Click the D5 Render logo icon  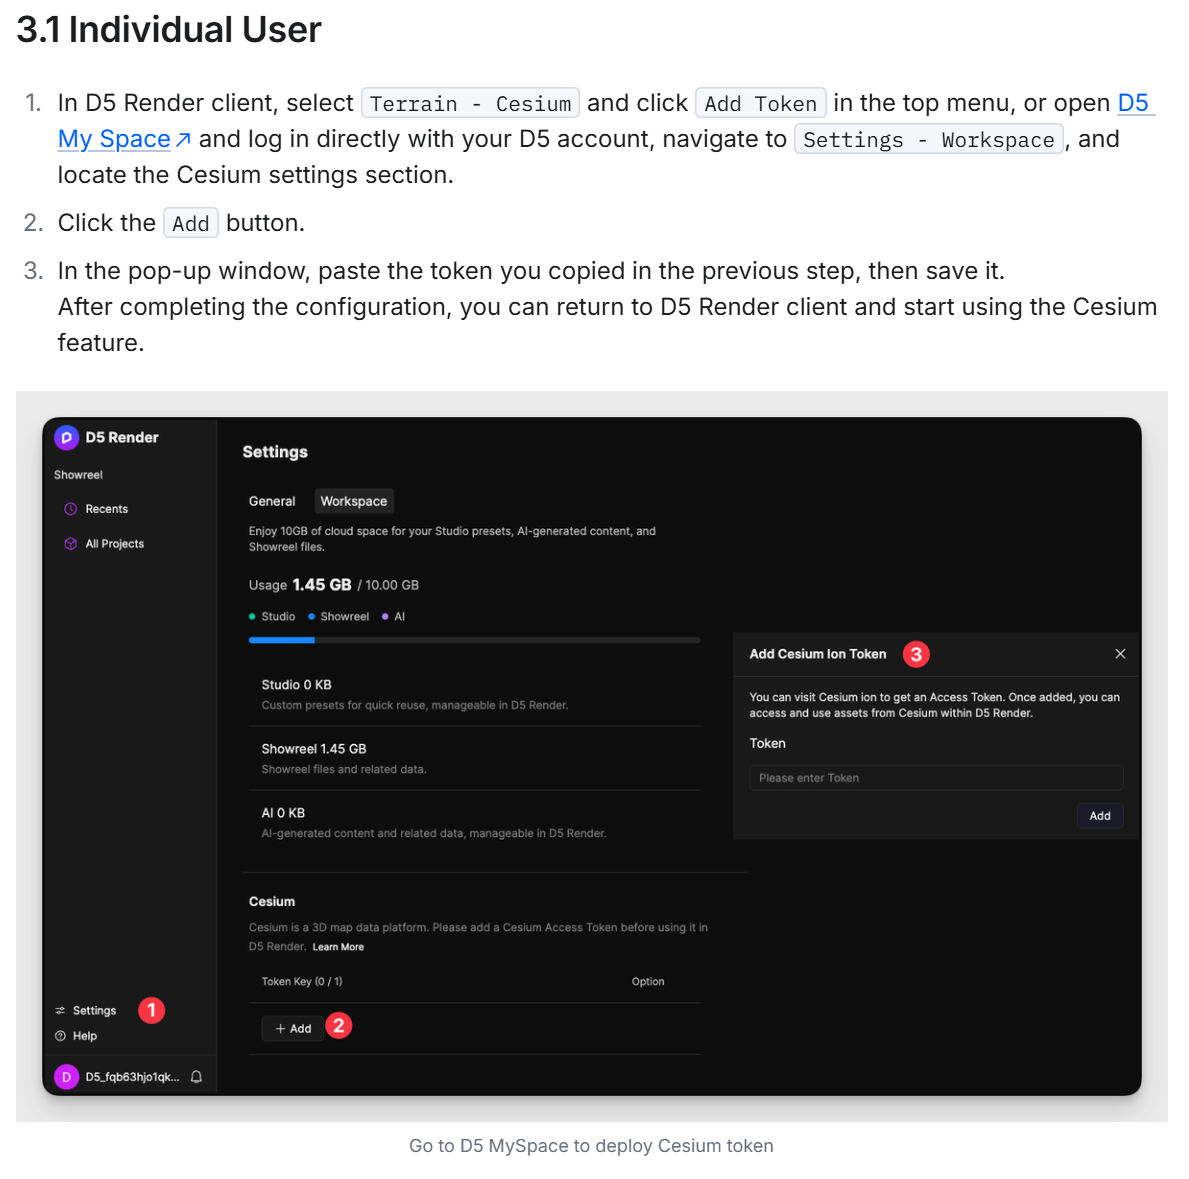point(66,438)
